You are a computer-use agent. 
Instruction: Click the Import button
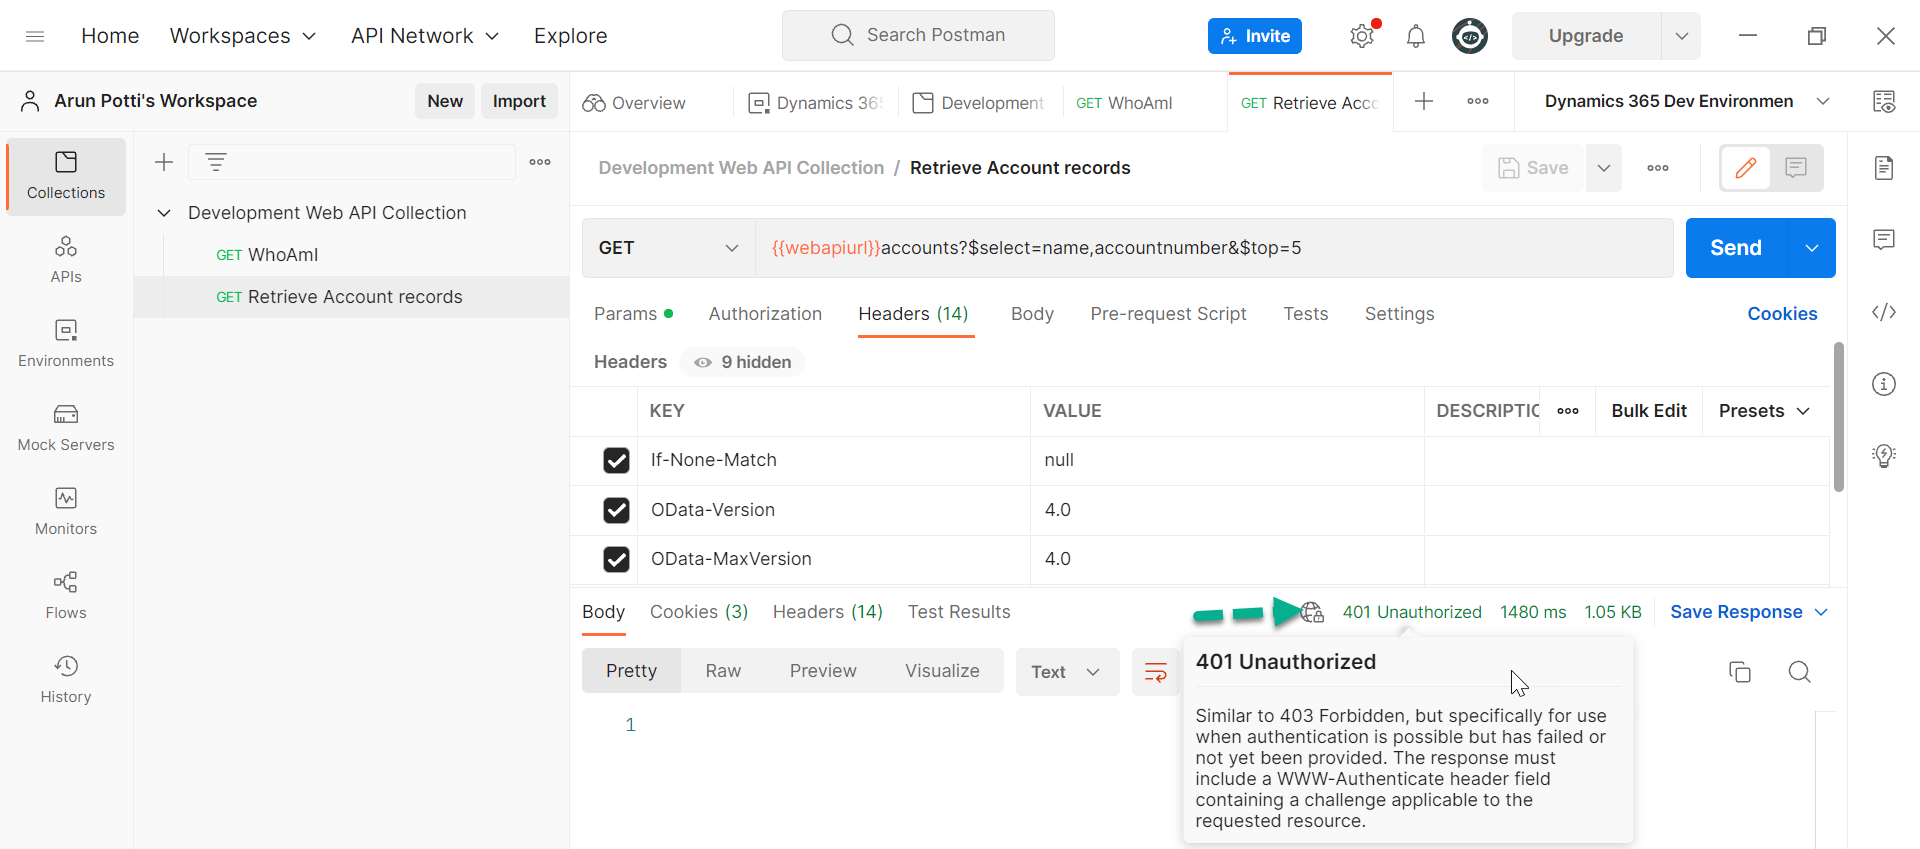pyautogui.click(x=519, y=101)
